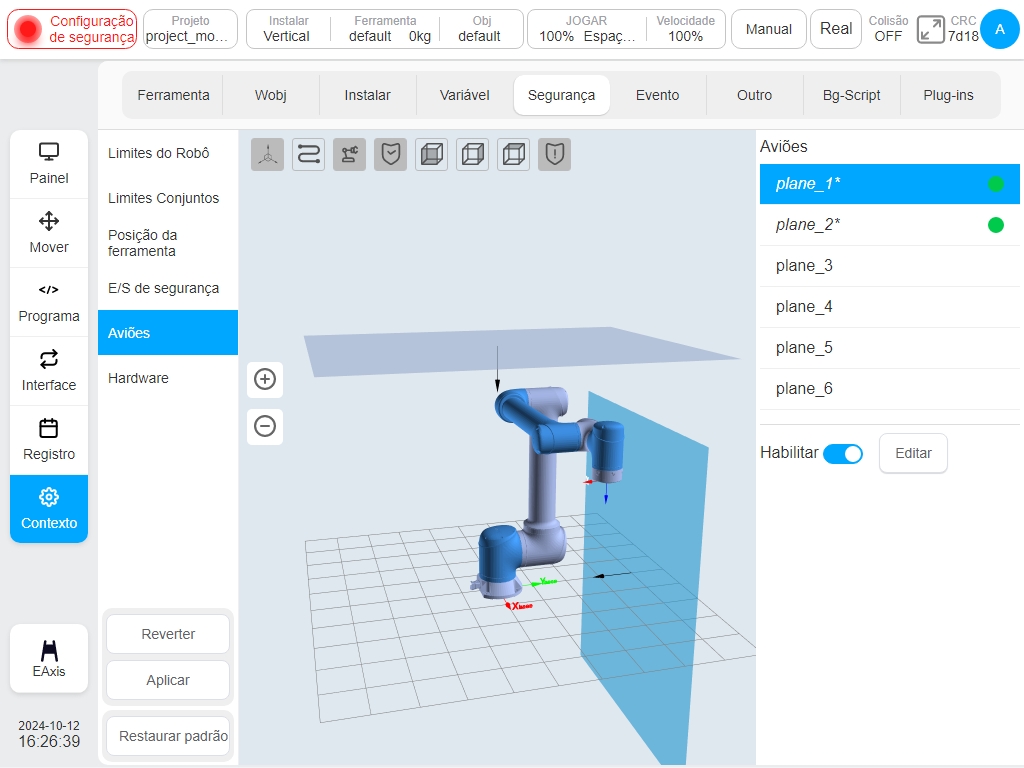This screenshot has width=1024, height=768.
Task: Select plane_4 in the Aviões list
Action: 889,307
